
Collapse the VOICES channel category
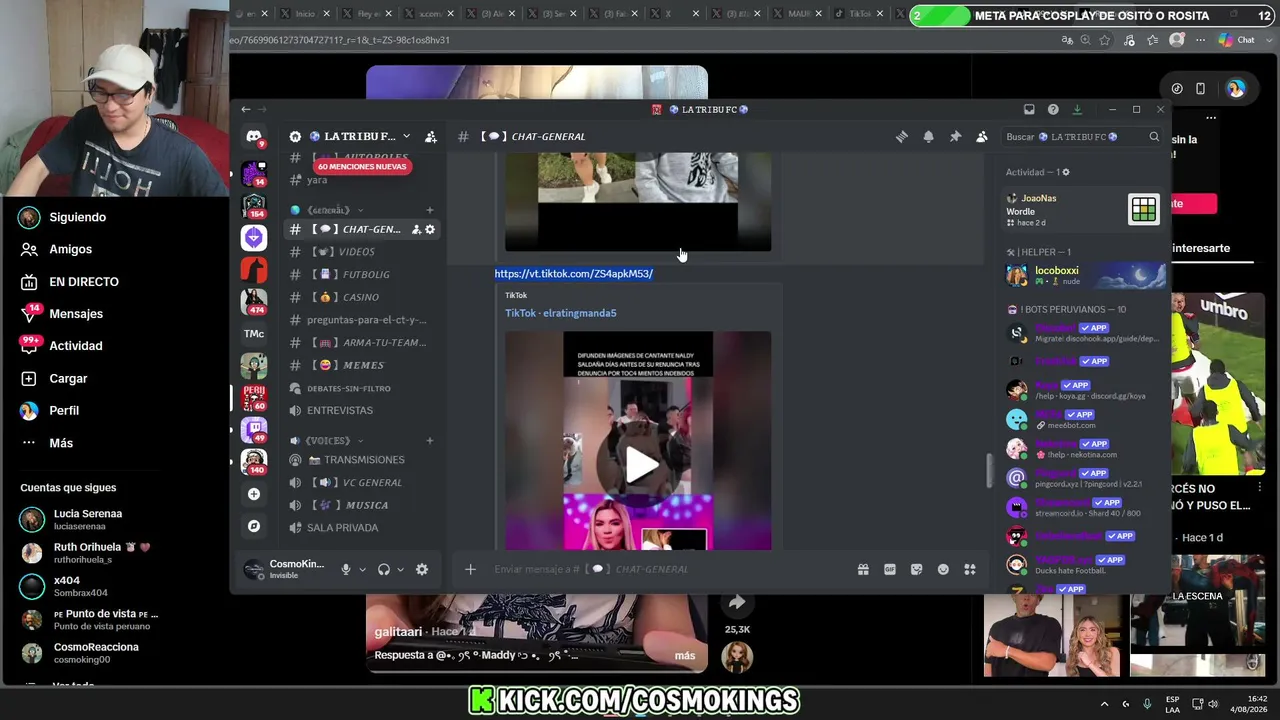coord(336,441)
